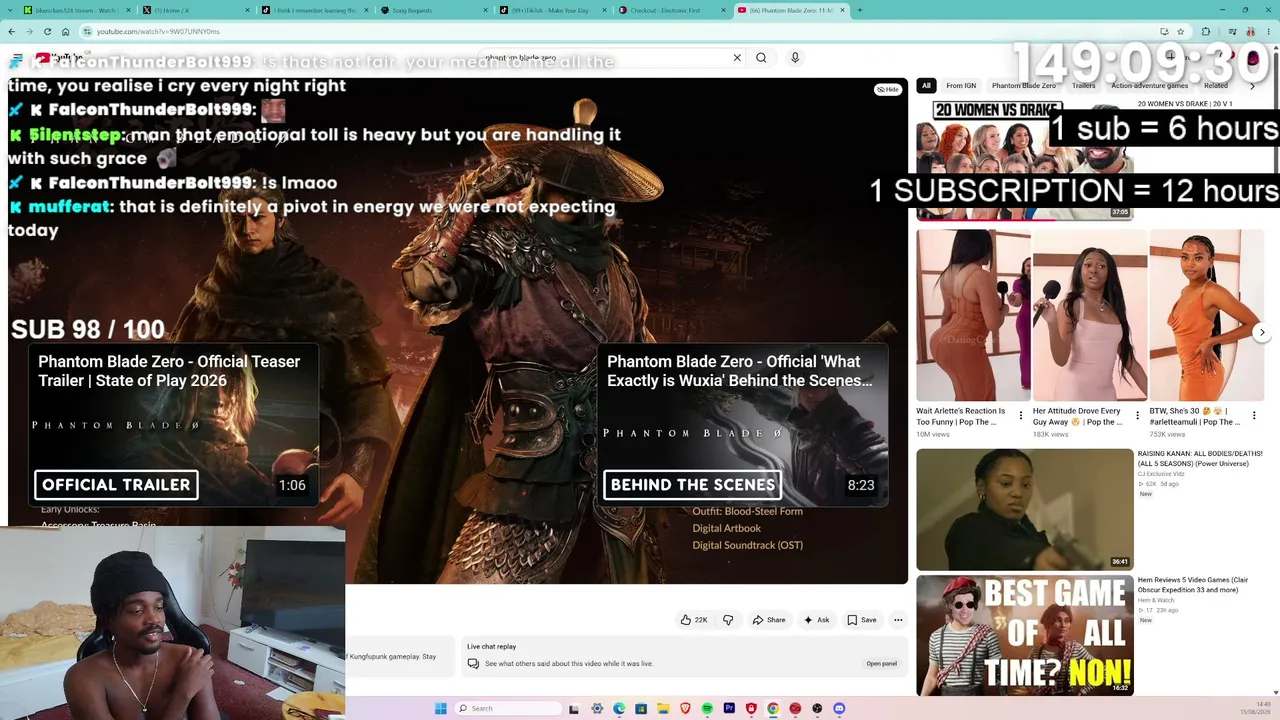Open Hem Reviews 5 Video Games title
This screenshot has height=720, width=1280.
pyautogui.click(x=1193, y=585)
